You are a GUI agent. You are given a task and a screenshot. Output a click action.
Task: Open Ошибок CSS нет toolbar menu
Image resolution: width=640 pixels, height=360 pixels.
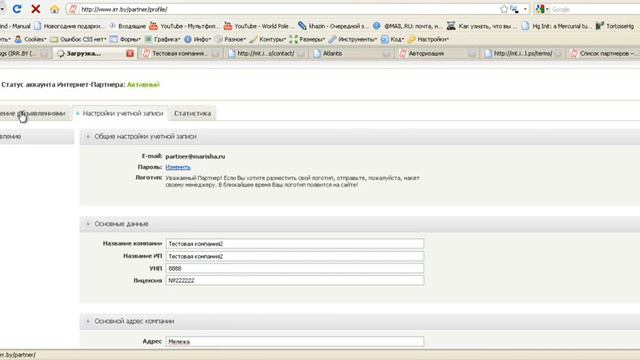click(78, 39)
